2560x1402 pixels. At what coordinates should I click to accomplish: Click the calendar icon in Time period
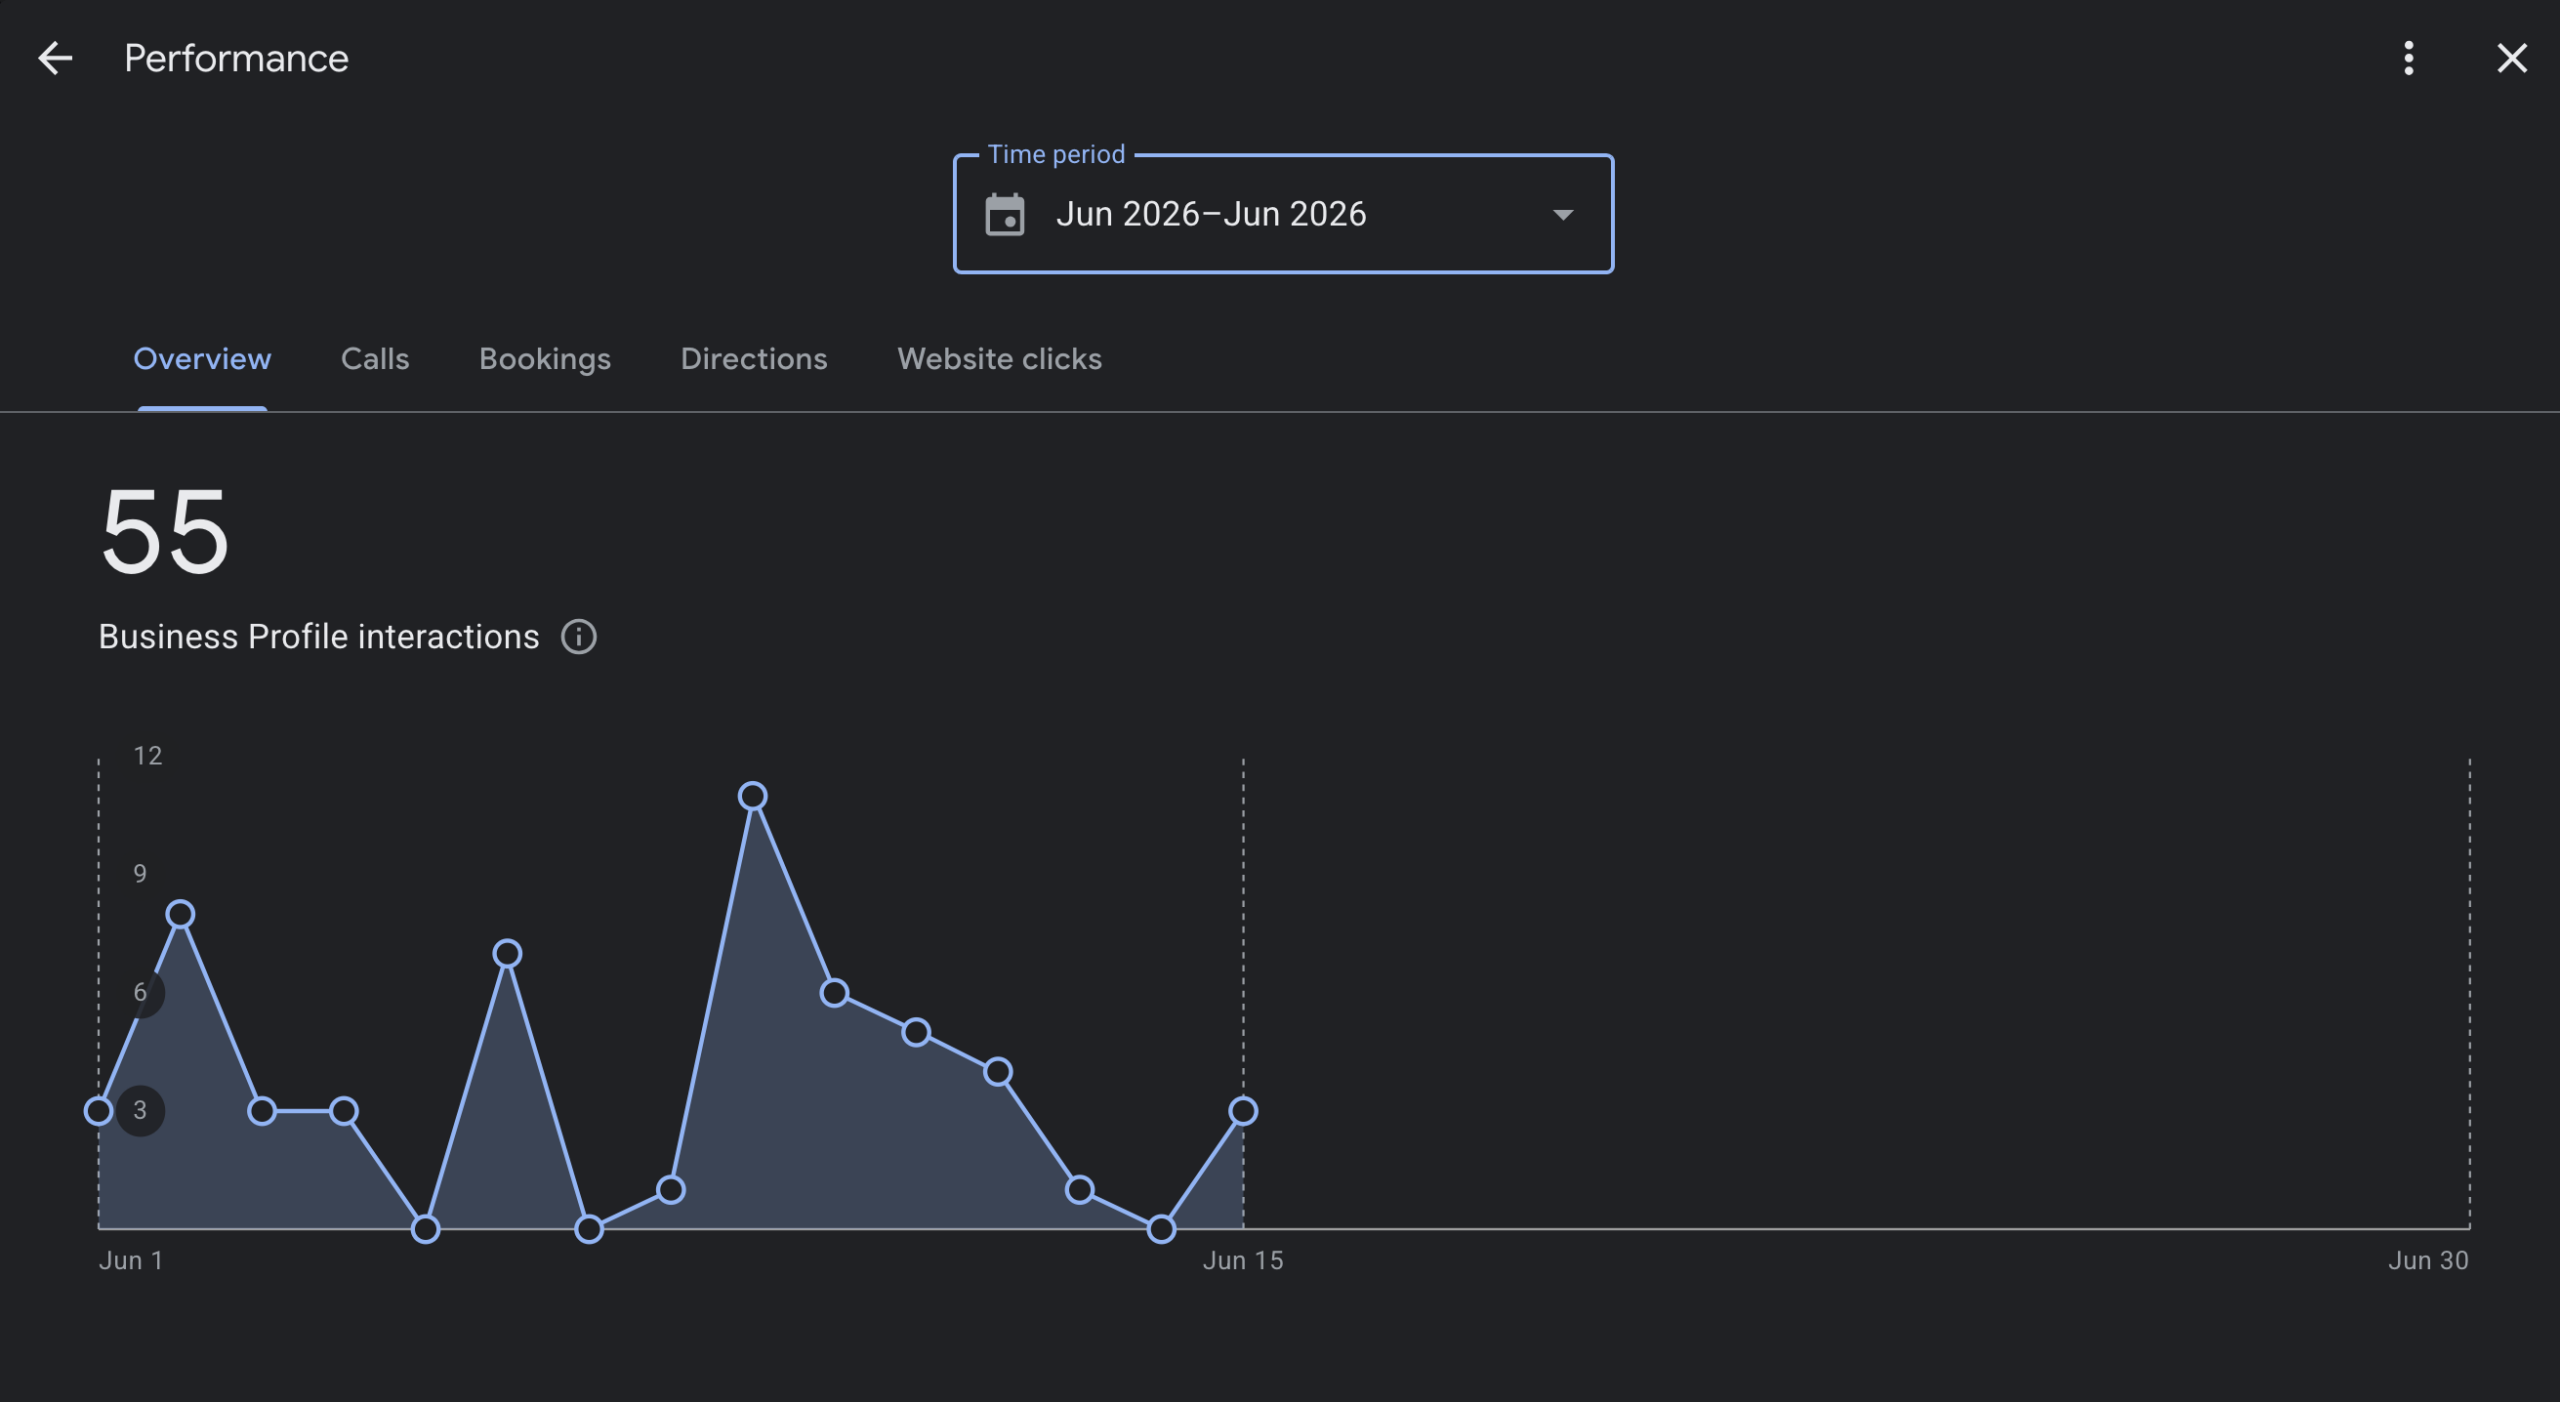pyautogui.click(x=1005, y=214)
